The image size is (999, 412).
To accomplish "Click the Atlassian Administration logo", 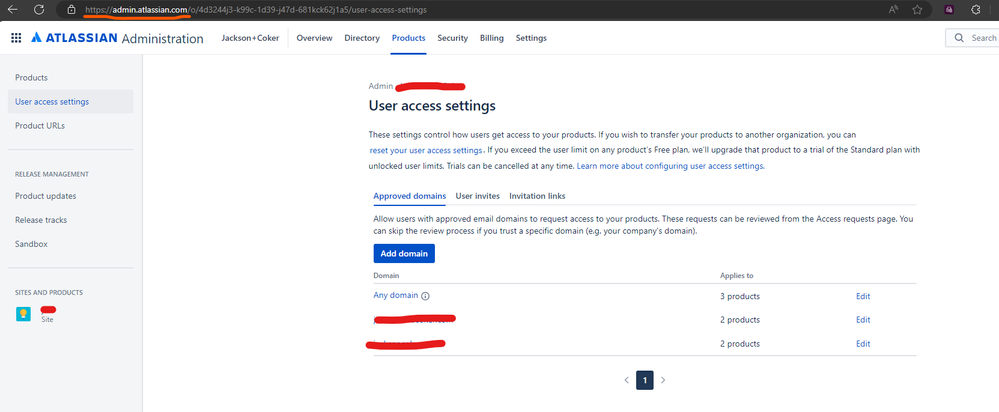I will pyautogui.click(x=117, y=38).
